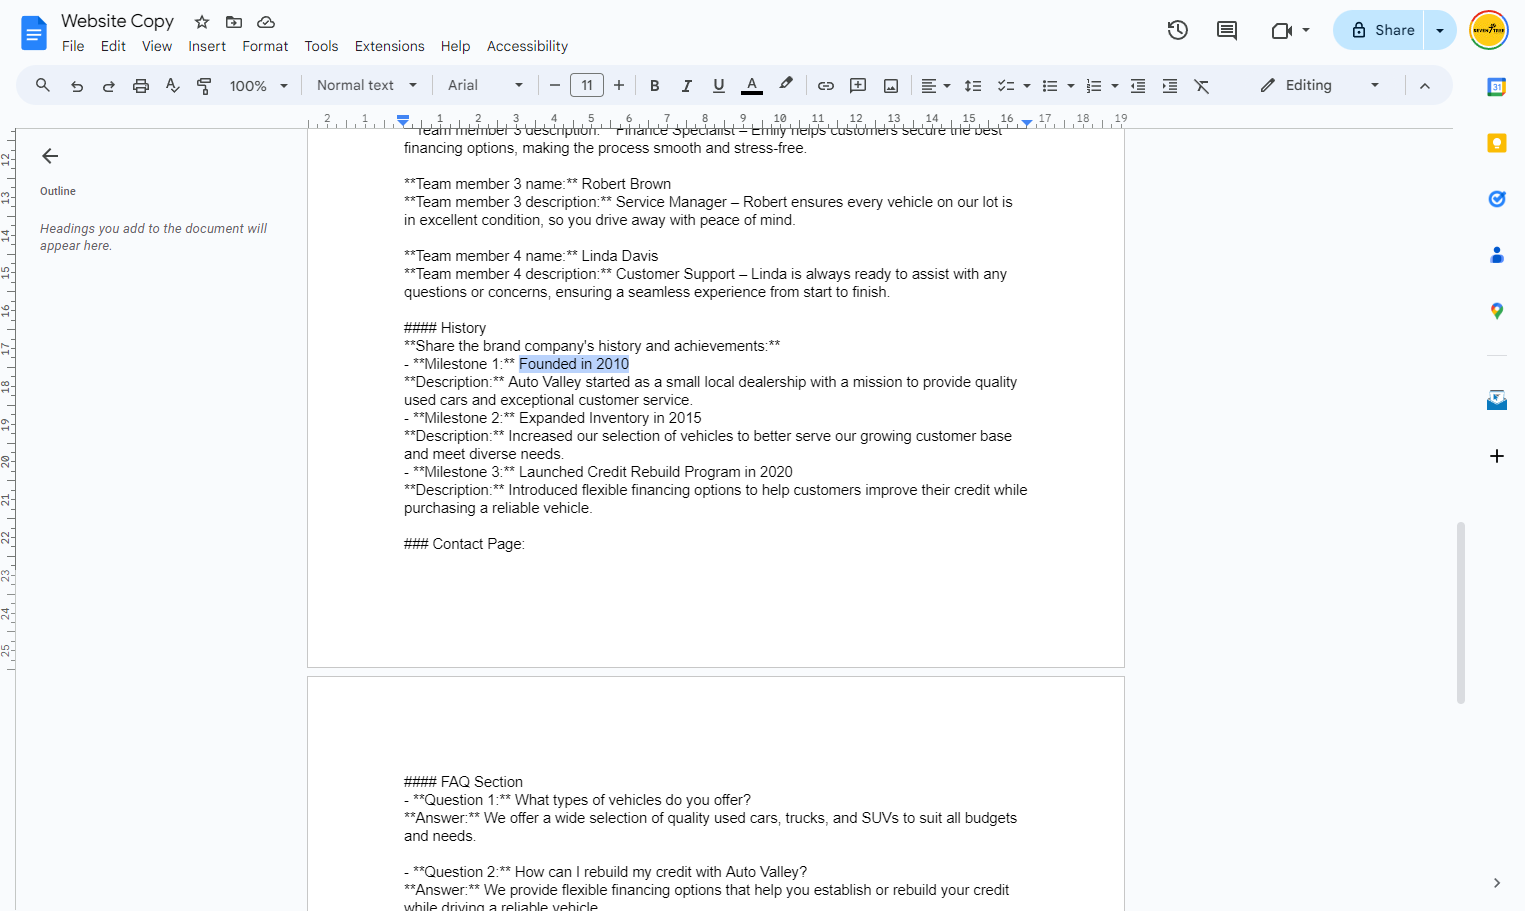Screen dimensions: 1525x911
Task: Move document to another folder
Action: [234, 22]
